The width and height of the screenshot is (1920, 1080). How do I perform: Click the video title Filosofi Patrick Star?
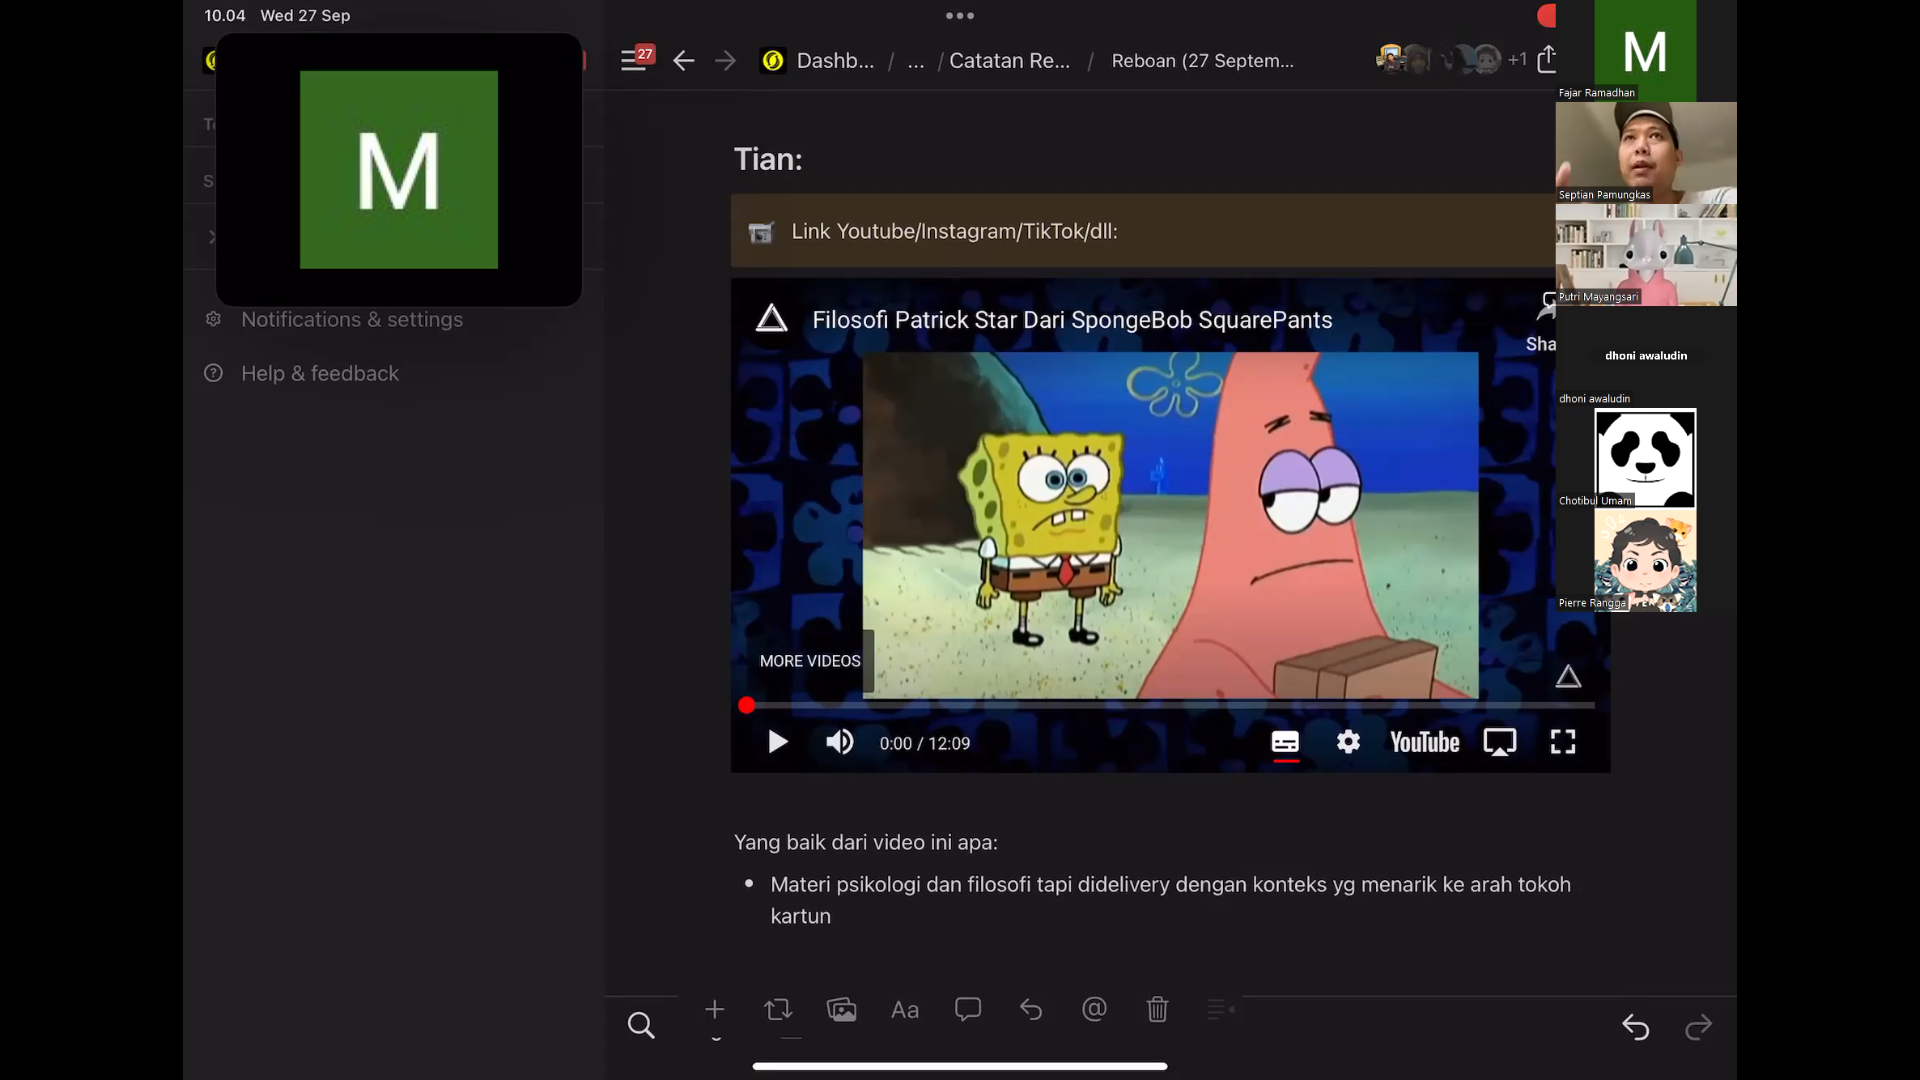[1072, 320]
